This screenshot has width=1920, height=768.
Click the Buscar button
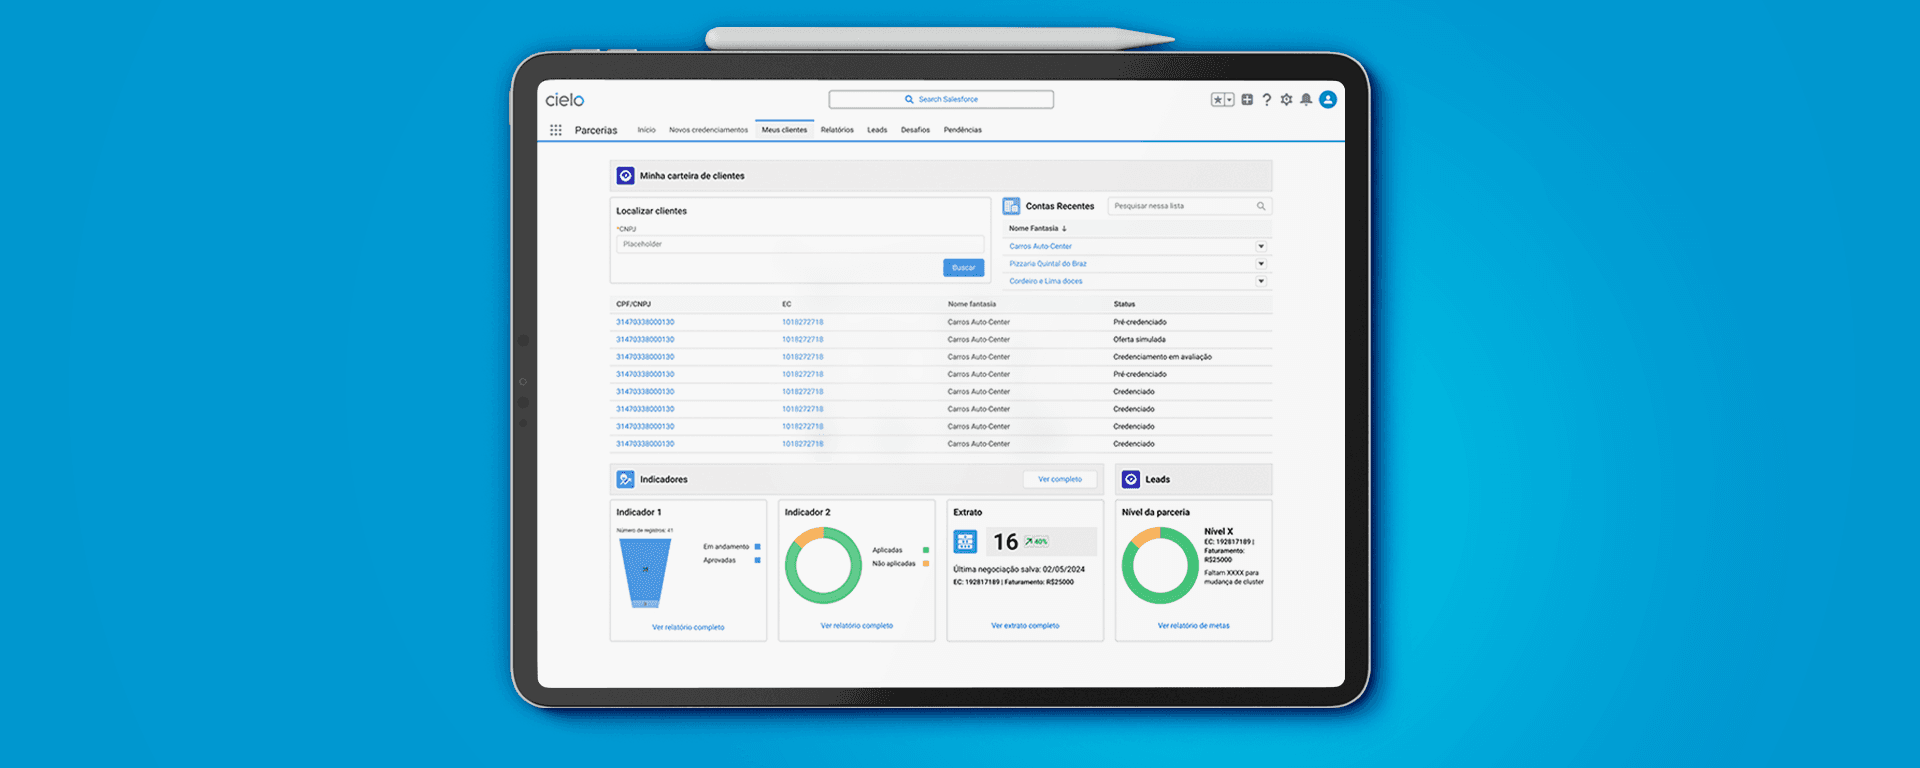pos(964,268)
